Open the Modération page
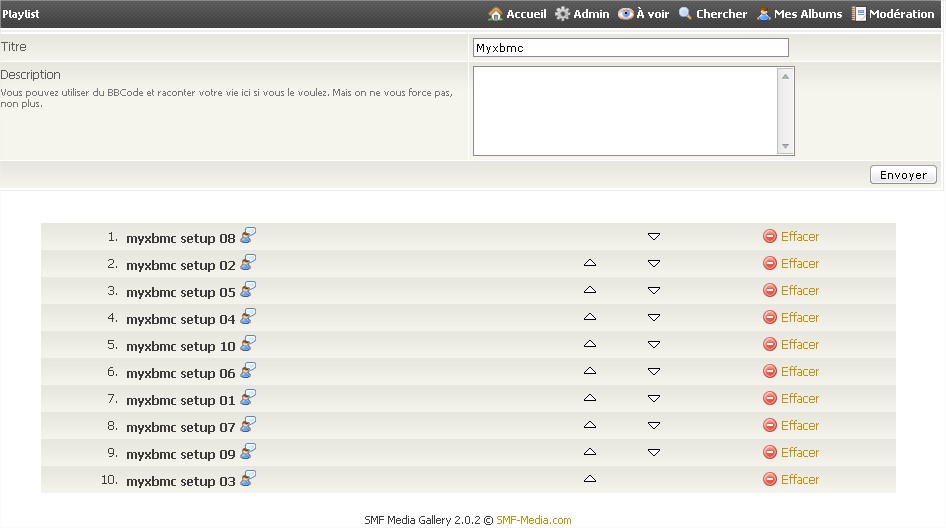Image resolution: width=946 pixels, height=528 pixels. pos(893,14)
